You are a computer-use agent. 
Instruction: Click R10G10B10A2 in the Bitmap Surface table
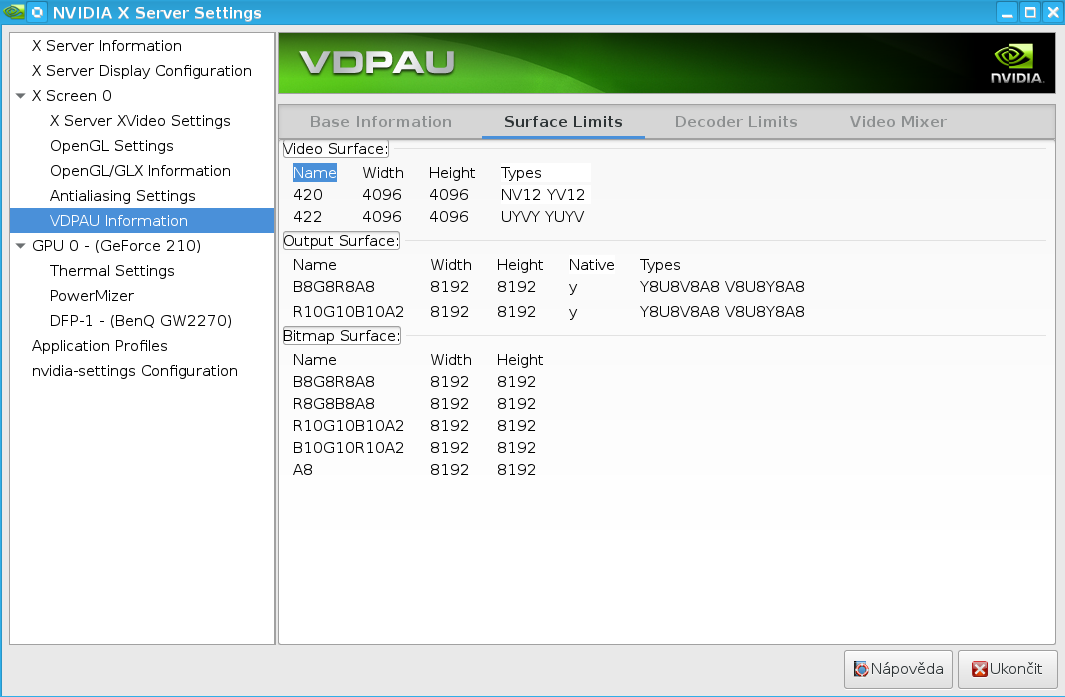[x=348, y=426]
